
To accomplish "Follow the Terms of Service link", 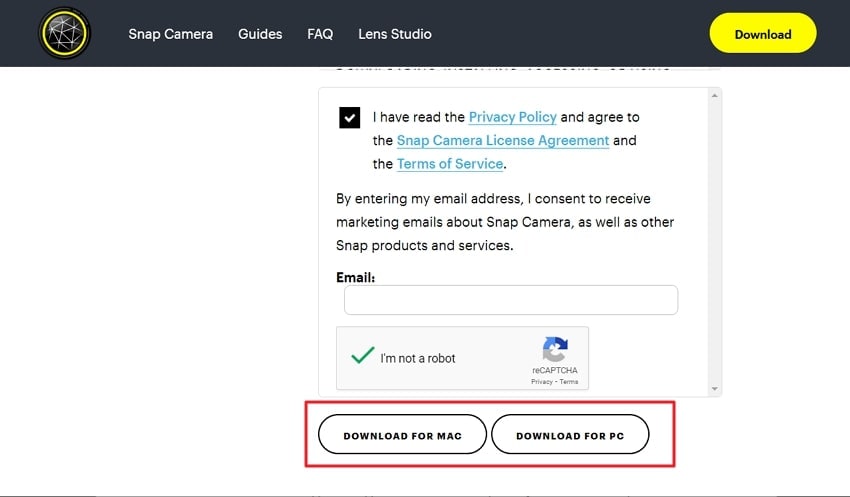I will point(450,164).
